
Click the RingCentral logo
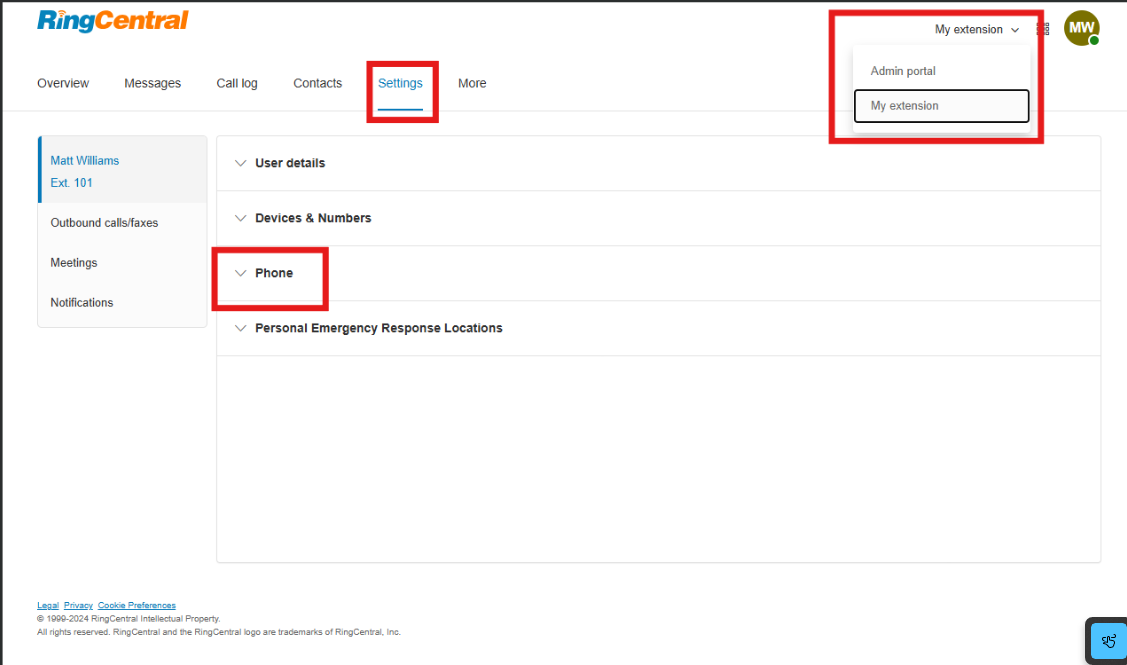click(x=113, y=21)
